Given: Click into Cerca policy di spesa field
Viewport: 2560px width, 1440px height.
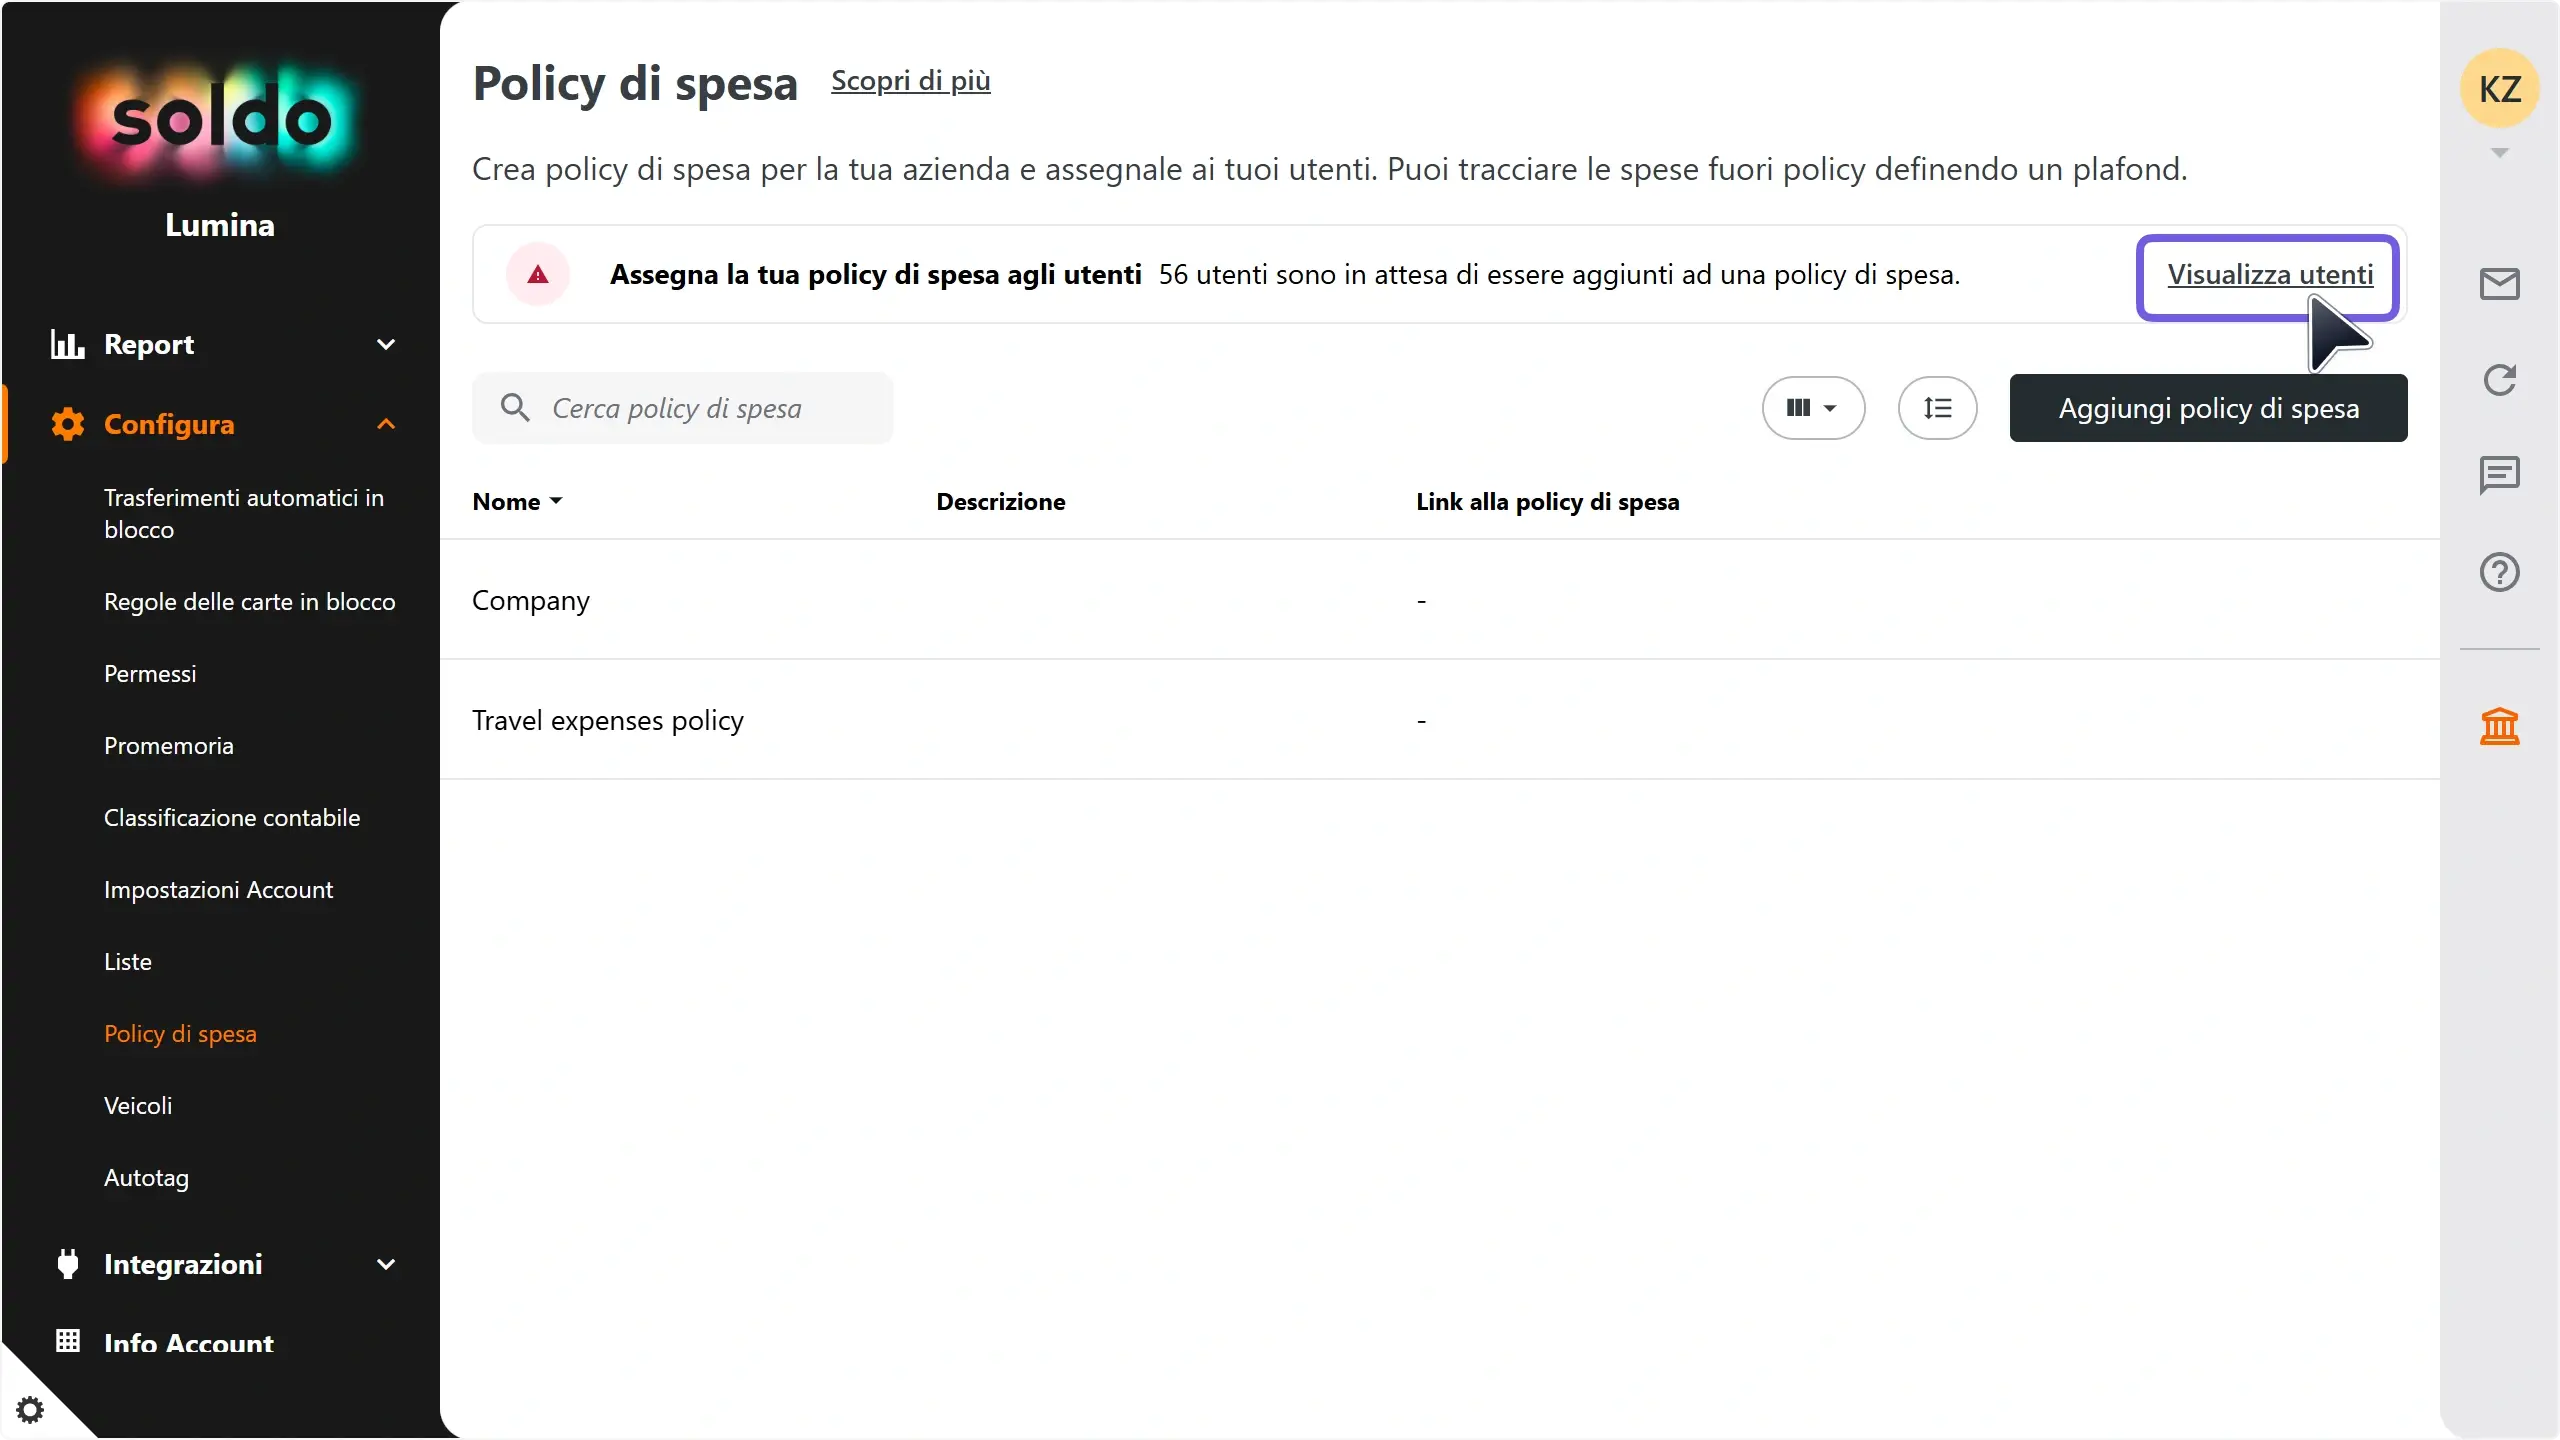Looking at the screenshot, I should [x=682, y=408].
